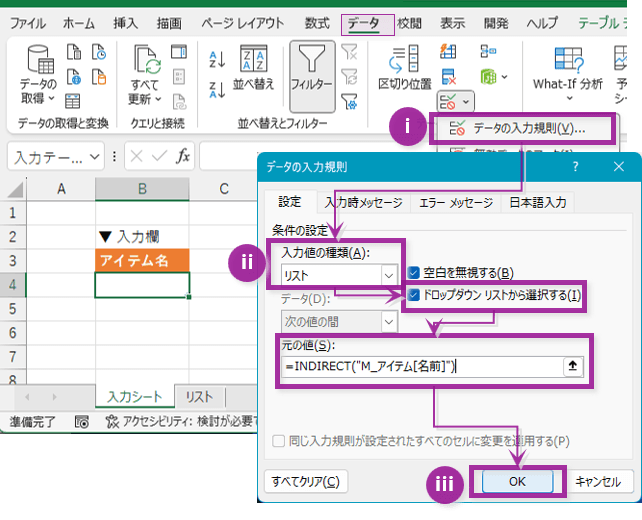Click Text to Columns (区切り位置) icon
This screenshot has height=520, width=642.
[x=405, y=68]
